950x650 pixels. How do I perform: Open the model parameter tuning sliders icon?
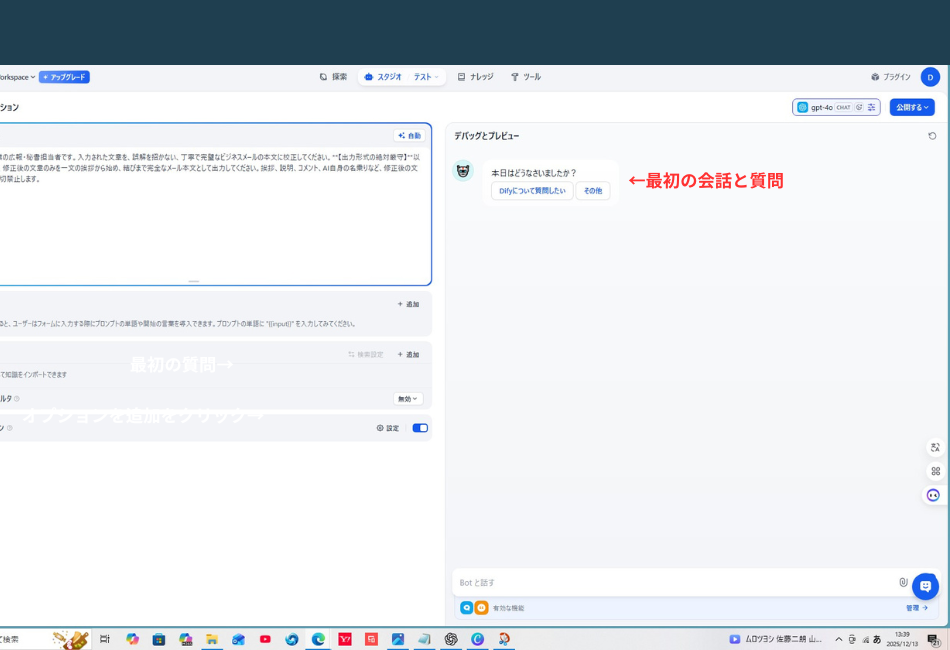871,106
